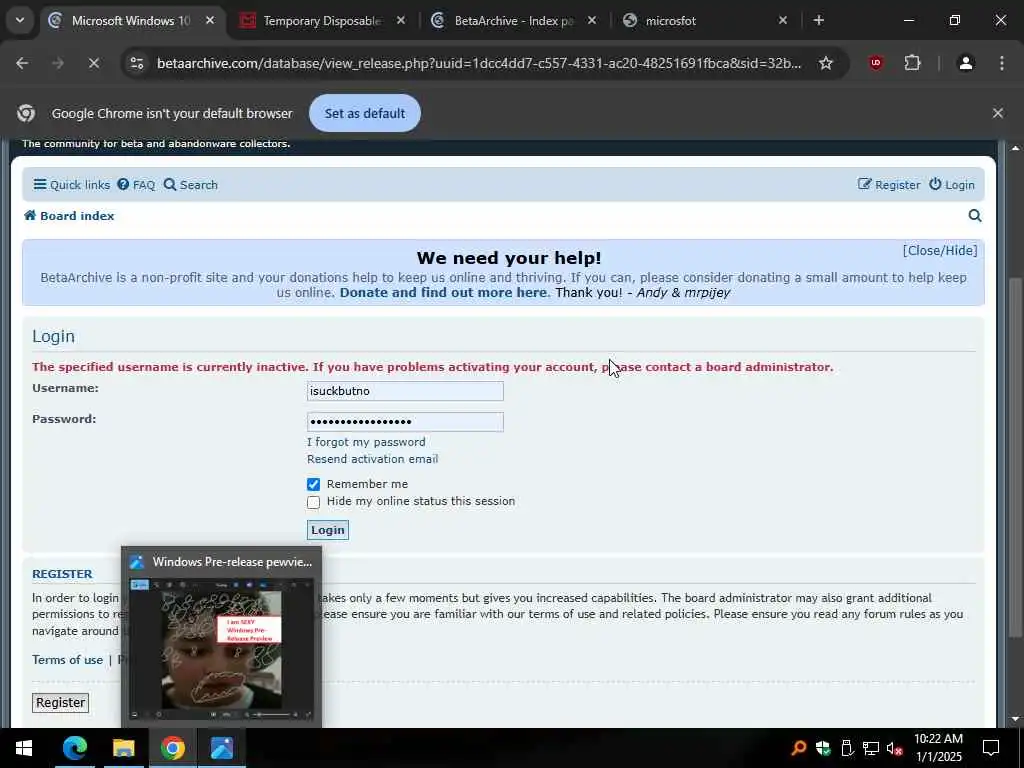Open the I forgot my password link

pos(366,442)
